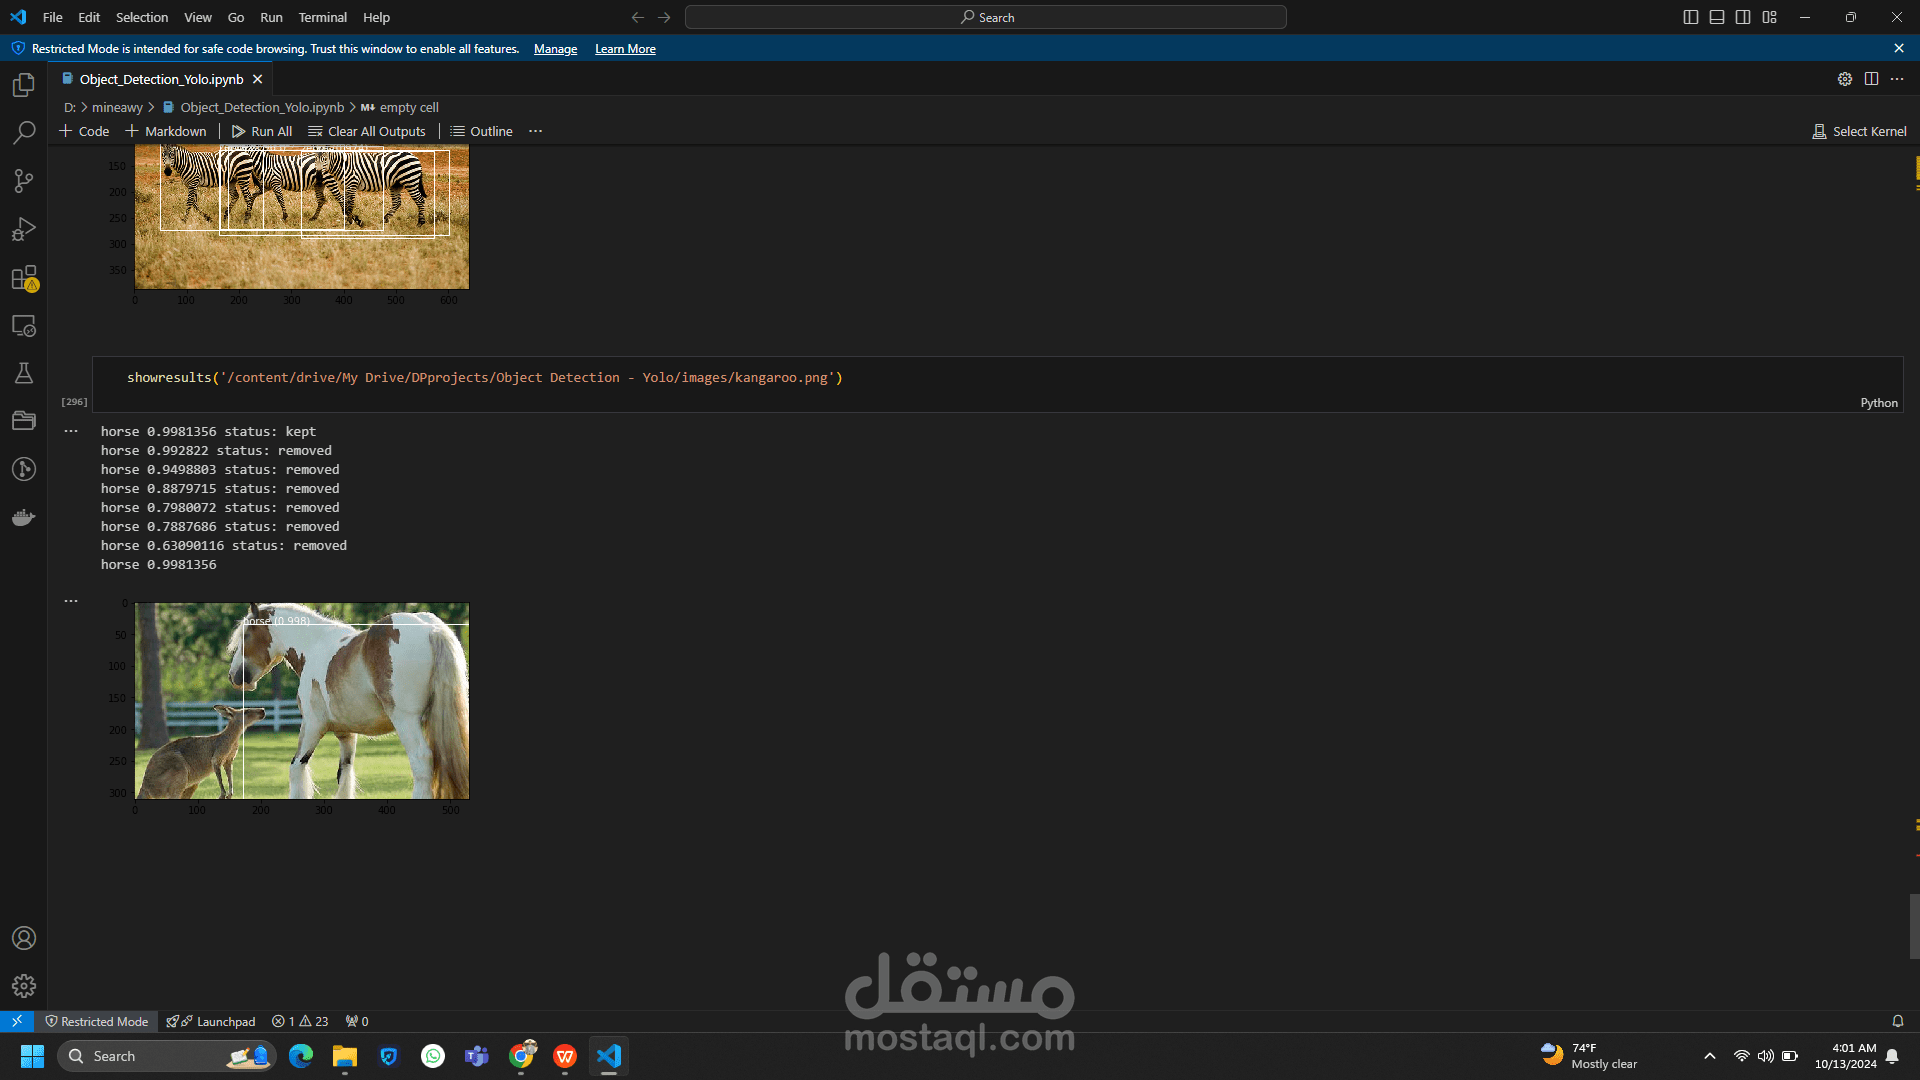This screenshot has height=1080, width=1920.
Task: Click the notebook vertical scrollbar thumb
Action: point(1914,926)
